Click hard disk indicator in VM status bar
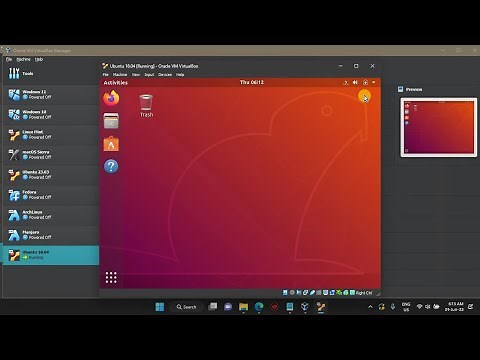This screenshot has height=360, width=480. pos(285,293)
